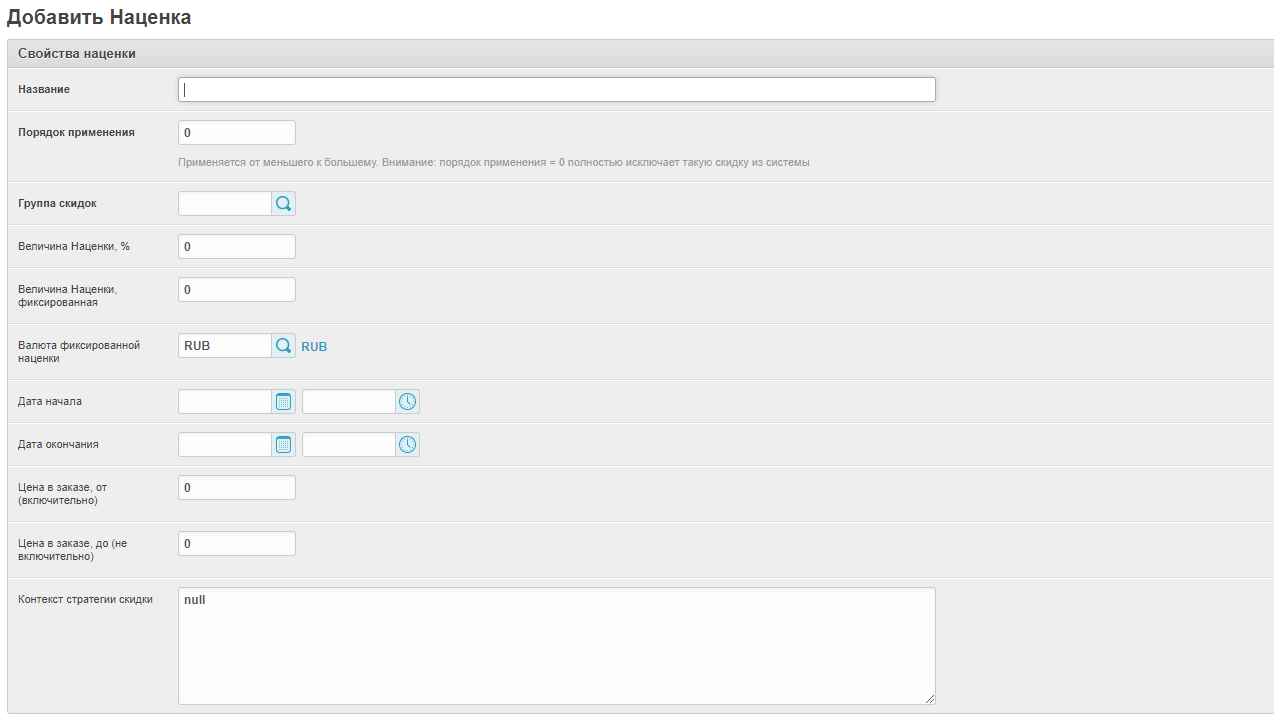Open clock time picker for Дата окончания
The image size is (1274, 715).
tap(407, 445)
